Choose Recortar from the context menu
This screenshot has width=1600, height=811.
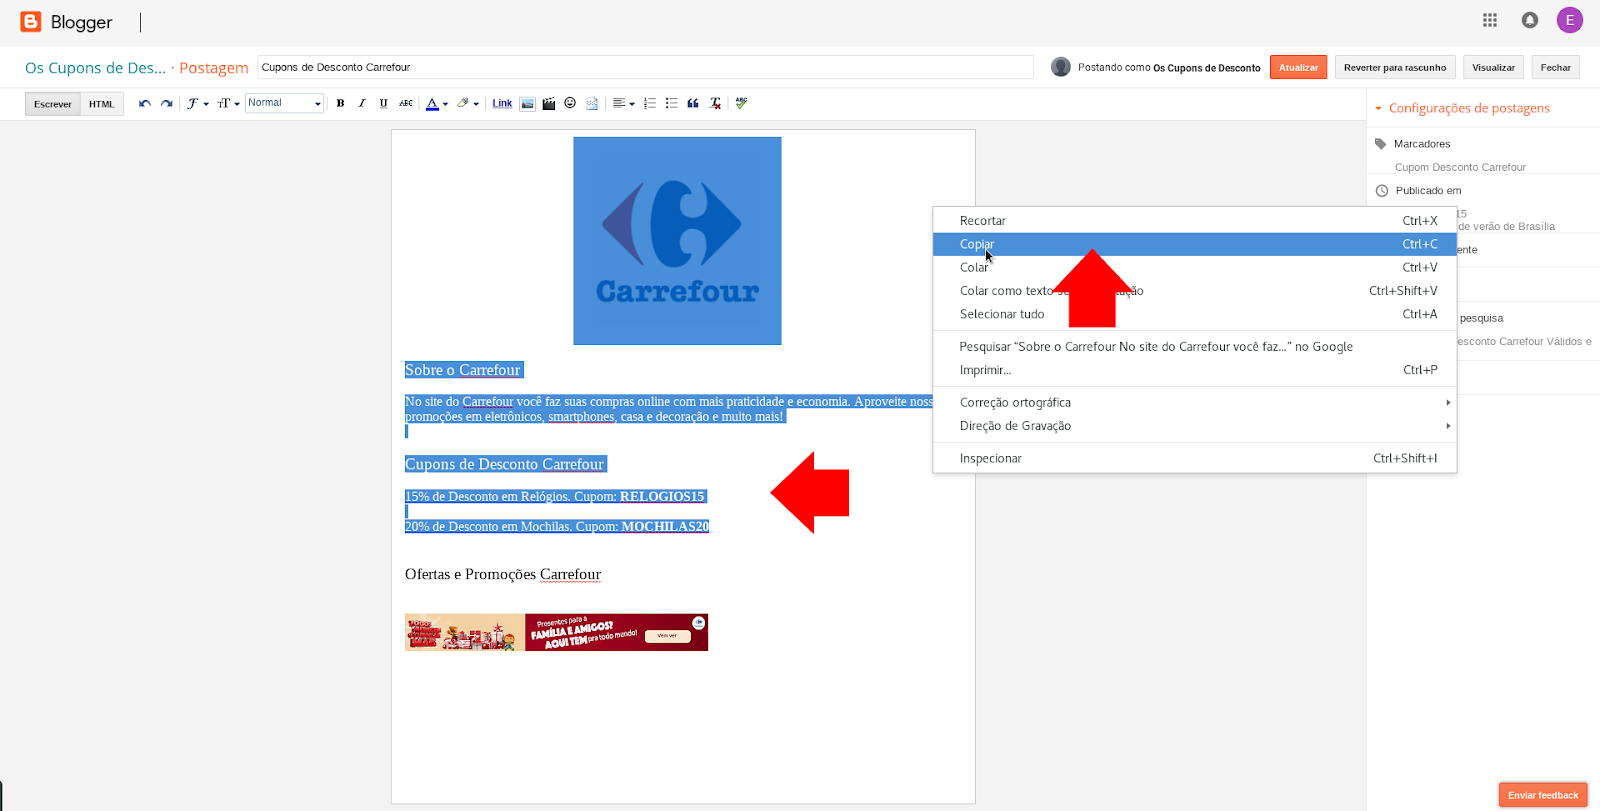pos(1194,221)
